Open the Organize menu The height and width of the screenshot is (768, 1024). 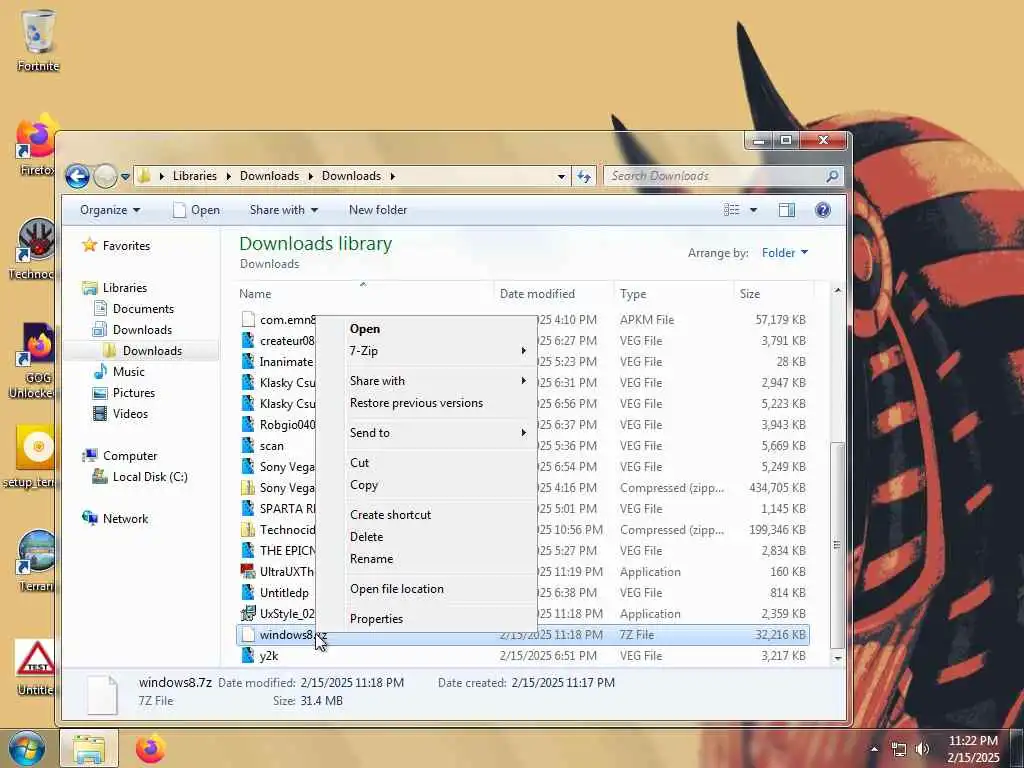tap(110, 210)
